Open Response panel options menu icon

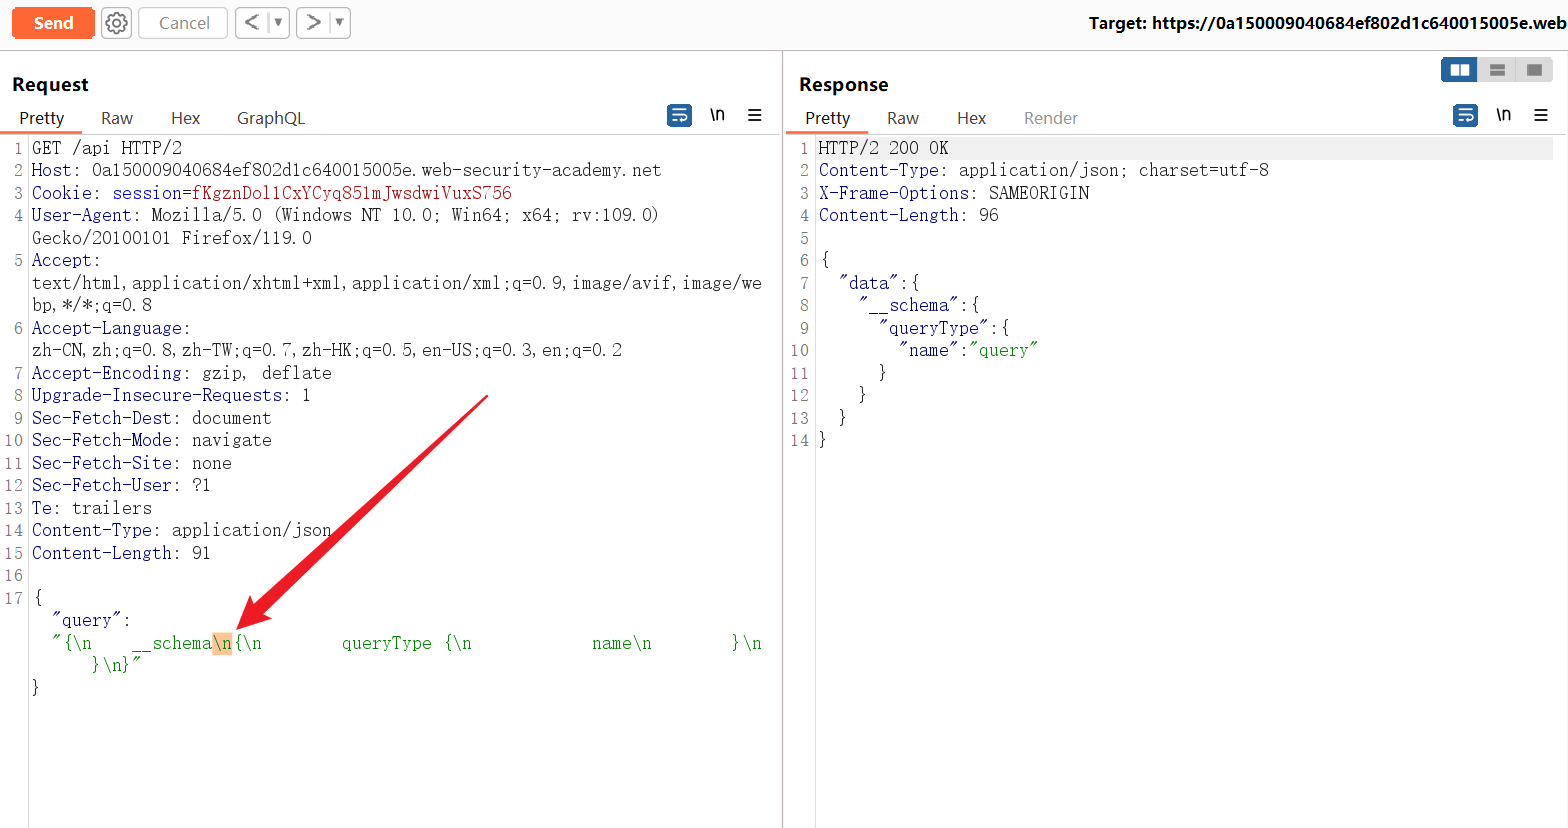click(1541, 116)
